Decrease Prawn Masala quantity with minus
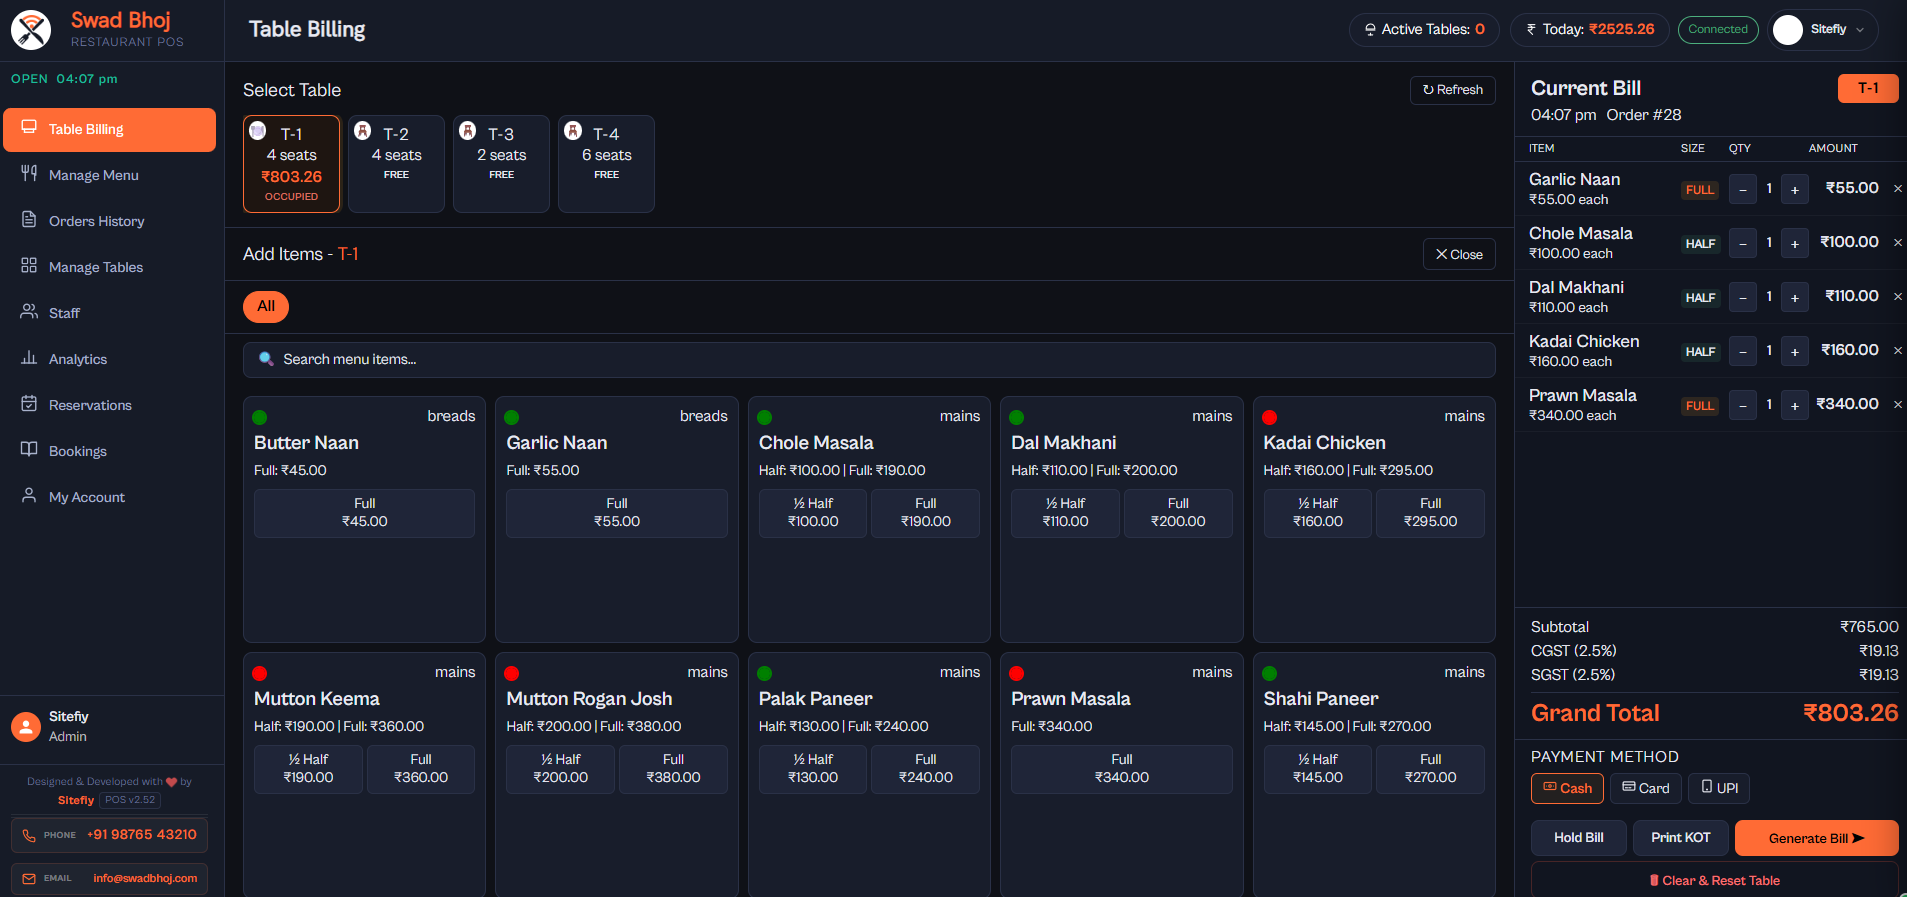The image size is (1907, 897). [1742, 405]
